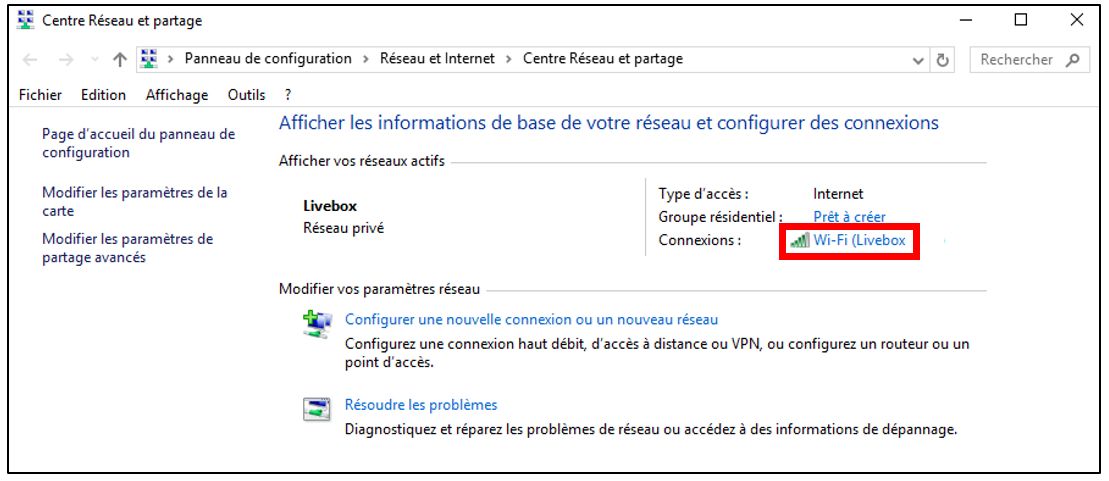Expand the address bar history dropdown

point(918,61)
